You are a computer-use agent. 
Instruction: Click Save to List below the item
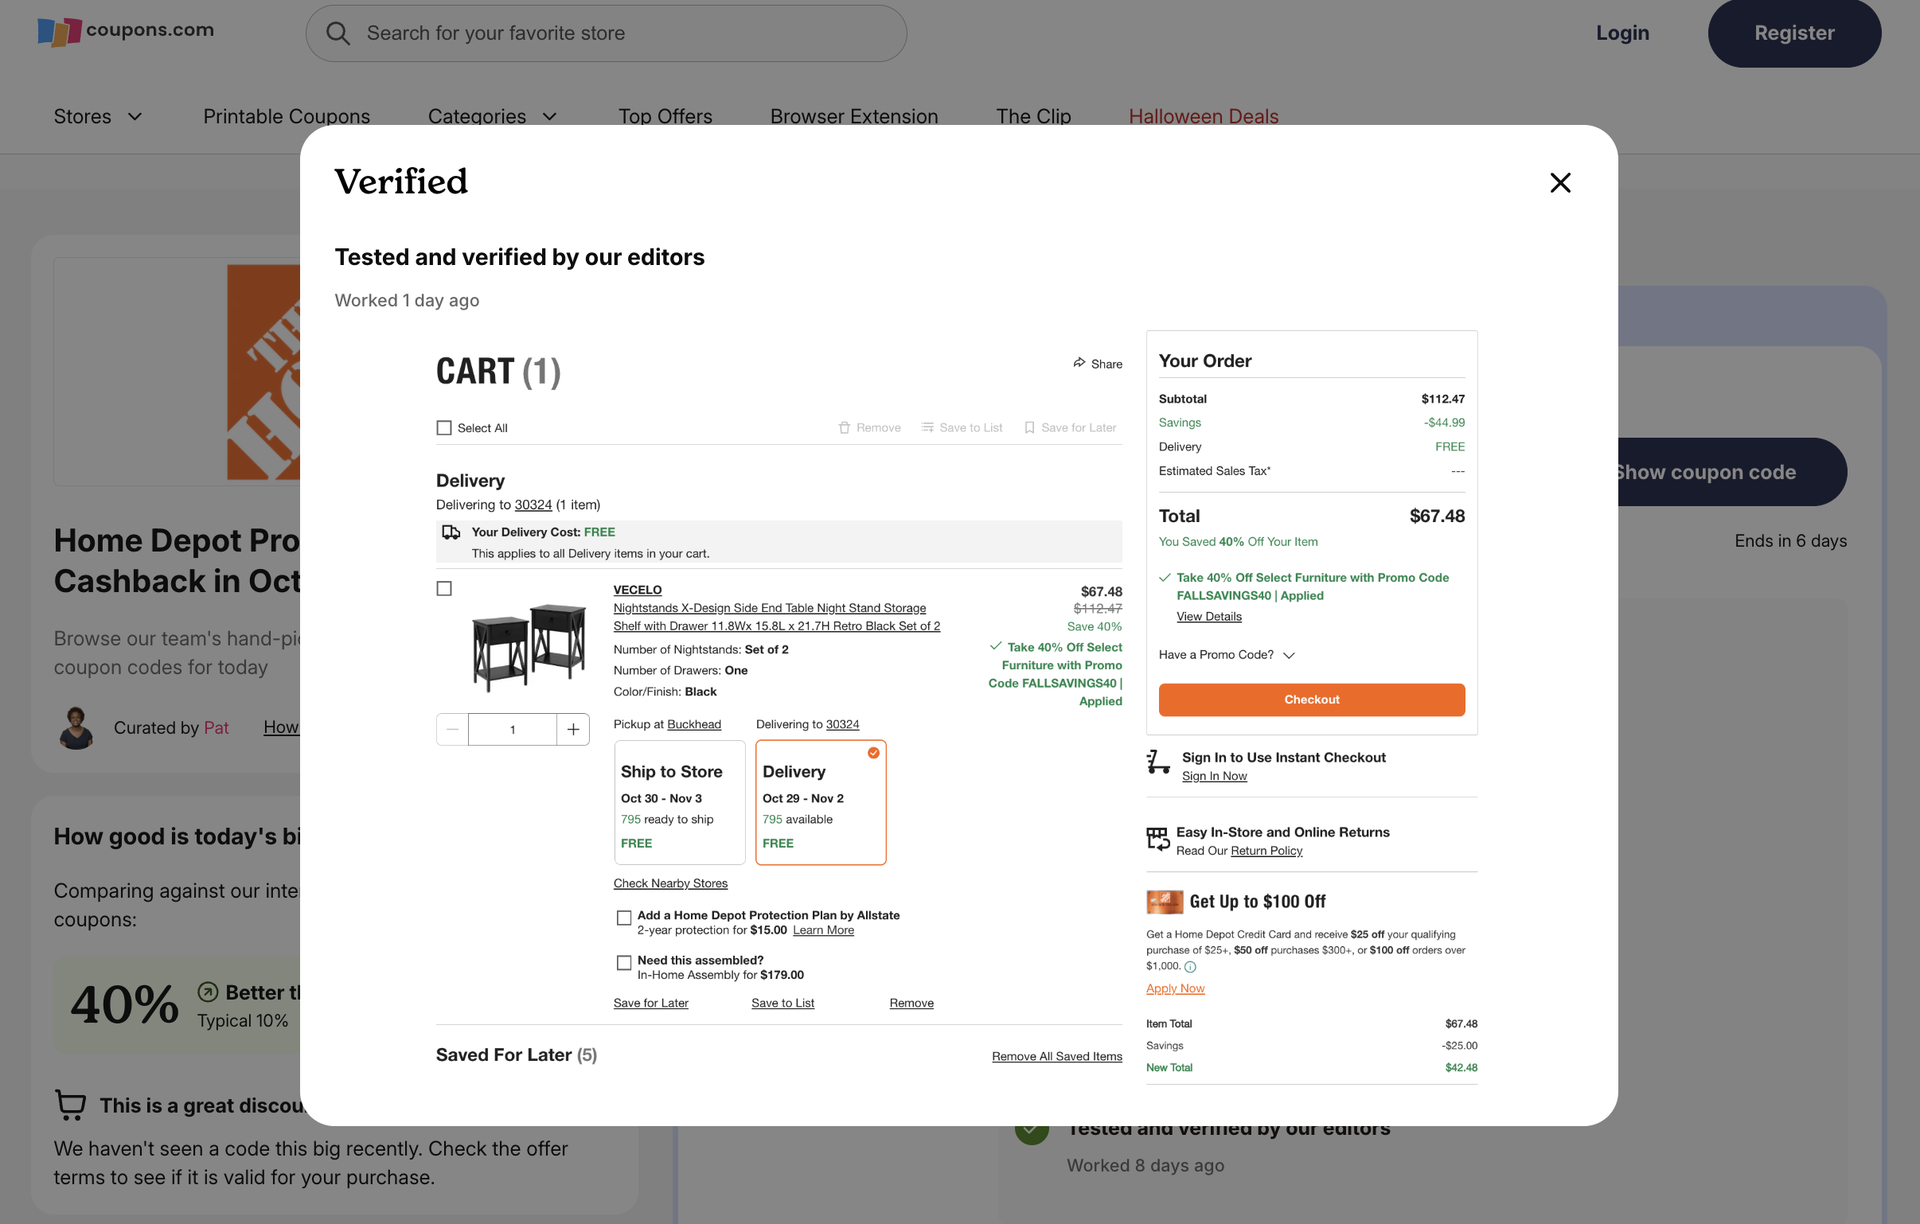coord(783,1004)
